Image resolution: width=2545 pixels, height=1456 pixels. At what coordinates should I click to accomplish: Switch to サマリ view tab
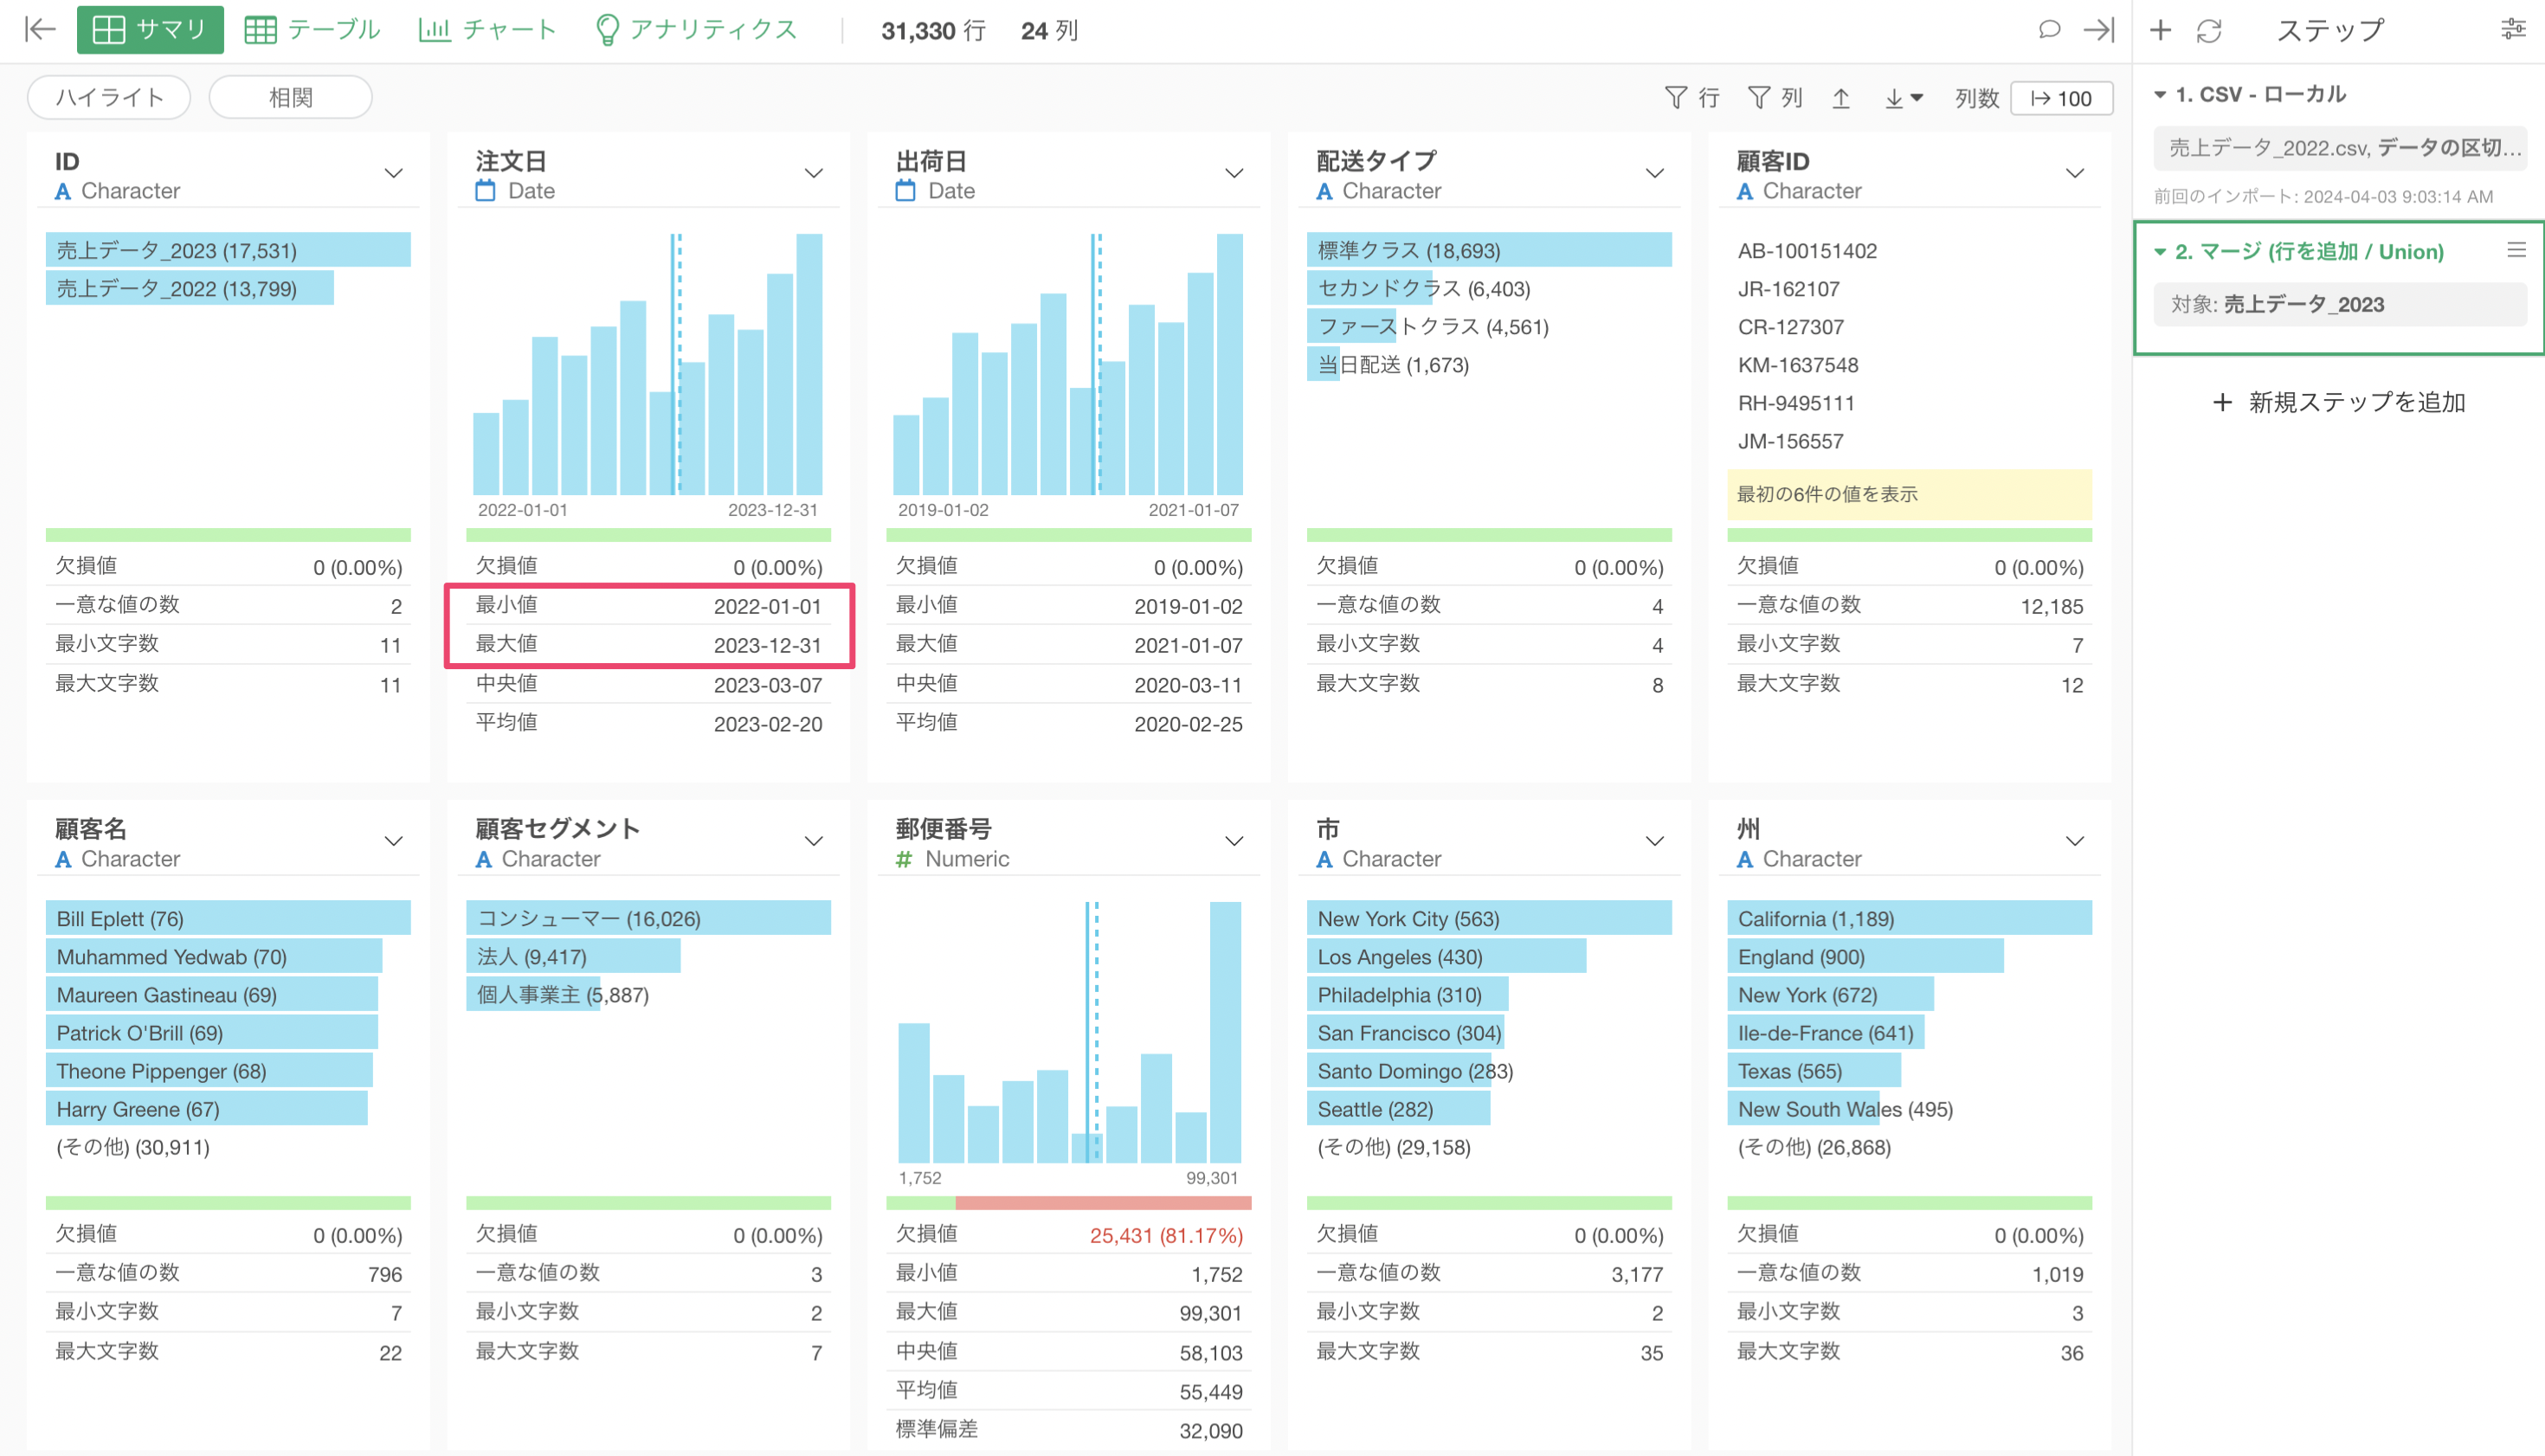pos(150,30)
